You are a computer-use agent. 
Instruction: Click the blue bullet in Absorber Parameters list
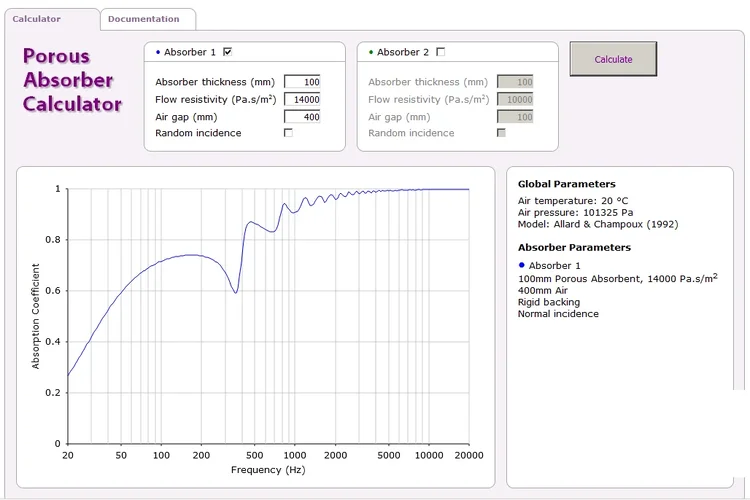tap(521, 265)
